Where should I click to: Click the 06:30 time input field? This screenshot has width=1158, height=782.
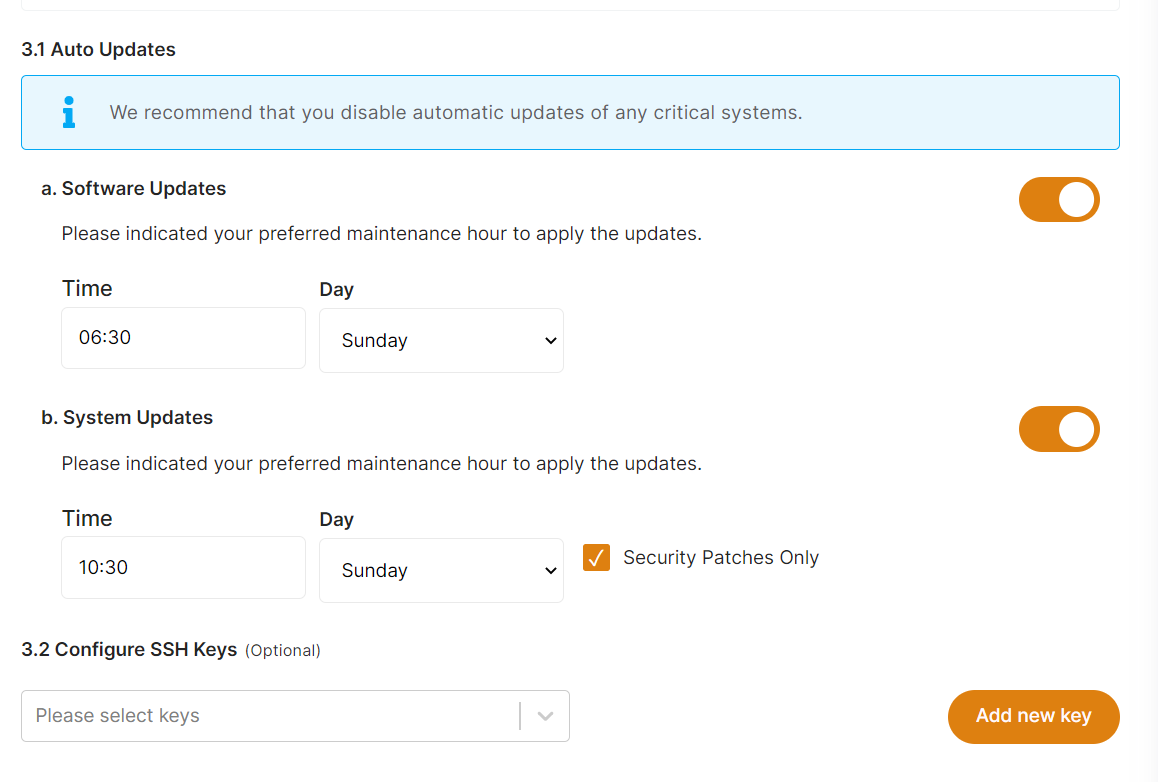(x=183, y=338)
